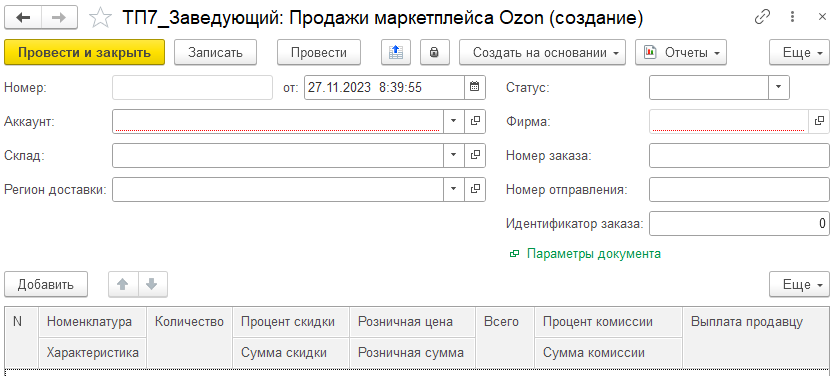This screenshot has height=376, width=835.
Task: Copy link using the chain icon
Action: click(763, 18)
